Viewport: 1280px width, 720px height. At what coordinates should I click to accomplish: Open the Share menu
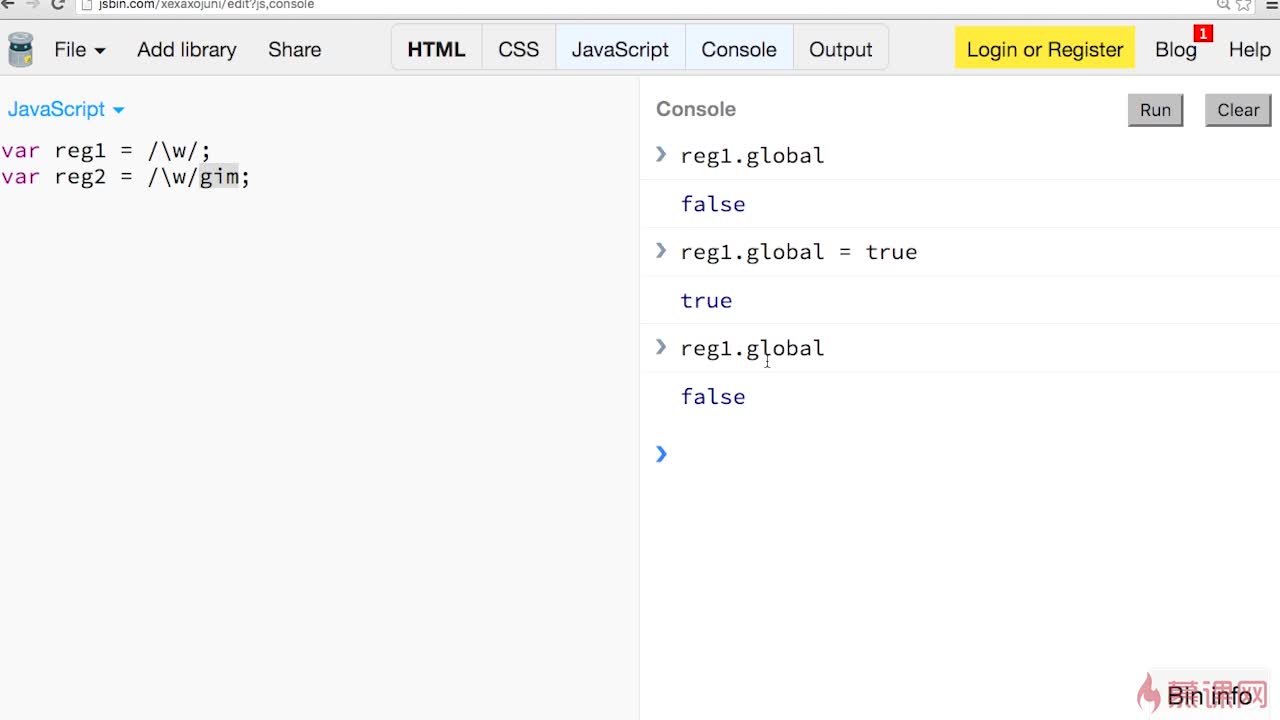[x=294, y=49]
